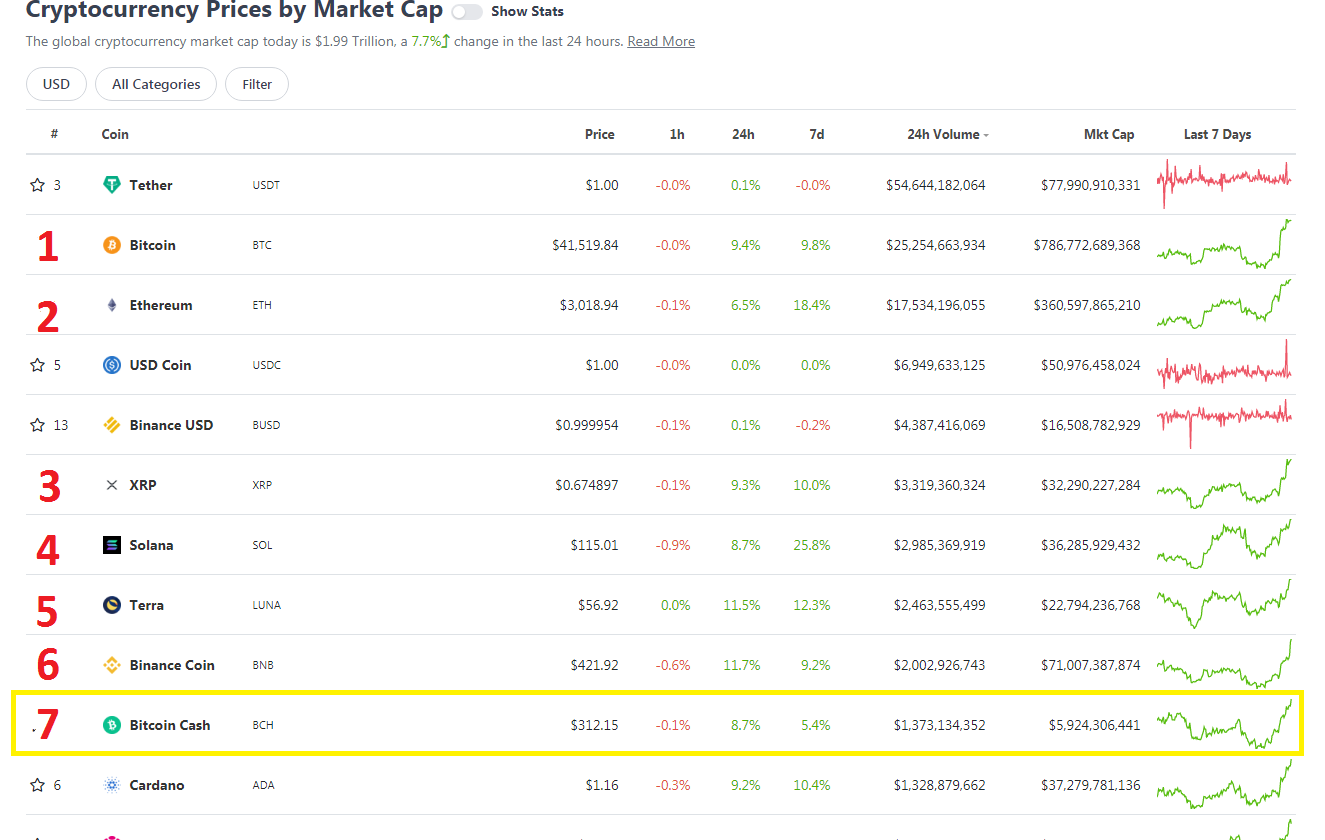Sort the table by 24h change
The width and height of the screenshot is (1325, 840).
tap(743, 134)
